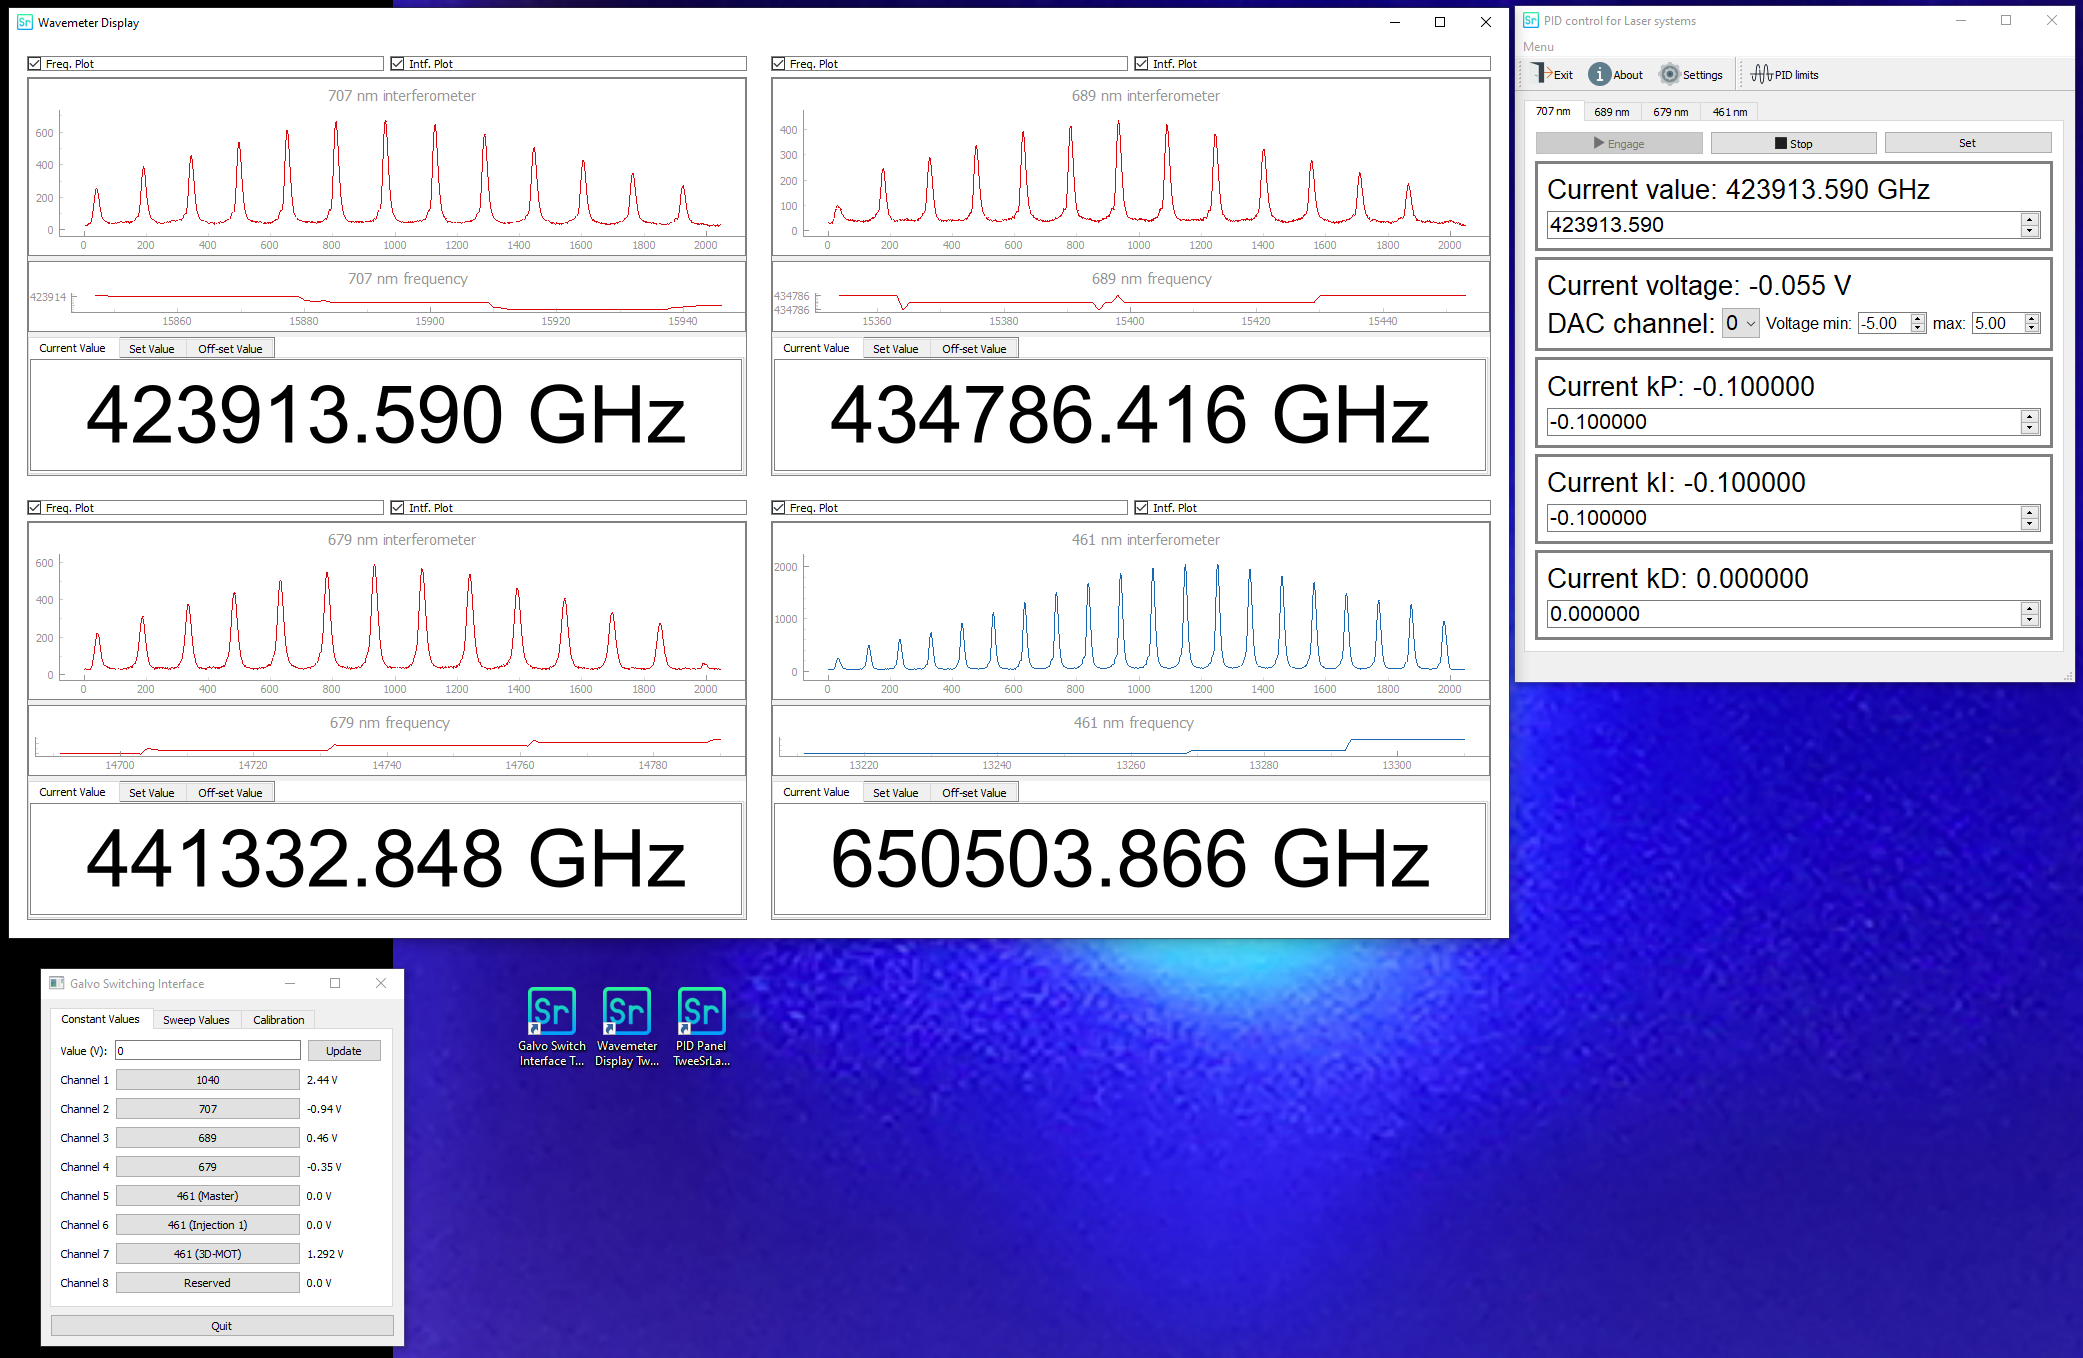Click 434786.416 GHz frequency readout
This screenshot has width=2083, height=1358.
pyautogui.click(x=1130, y=415)
